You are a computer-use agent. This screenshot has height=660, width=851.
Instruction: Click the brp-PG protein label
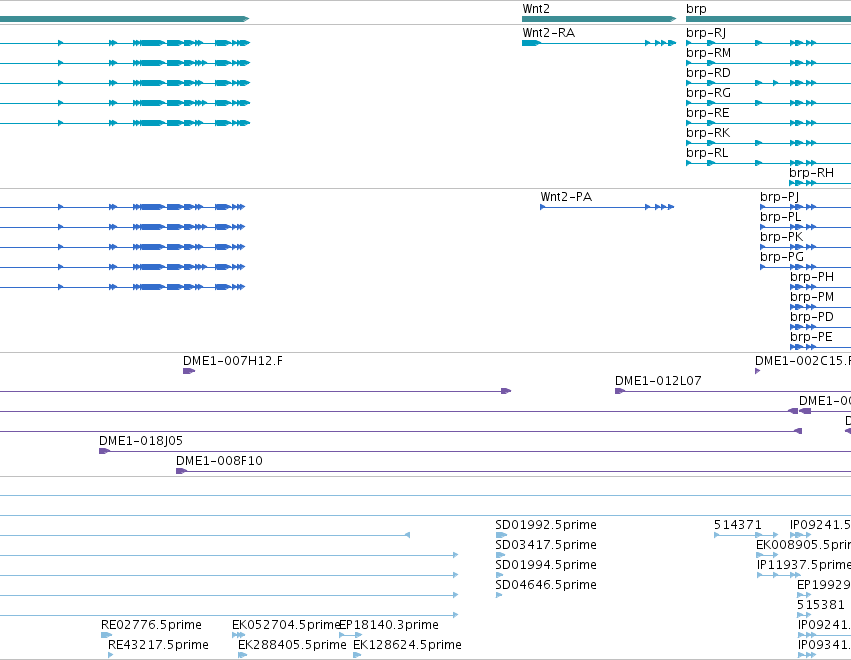(x=782, y=257)
